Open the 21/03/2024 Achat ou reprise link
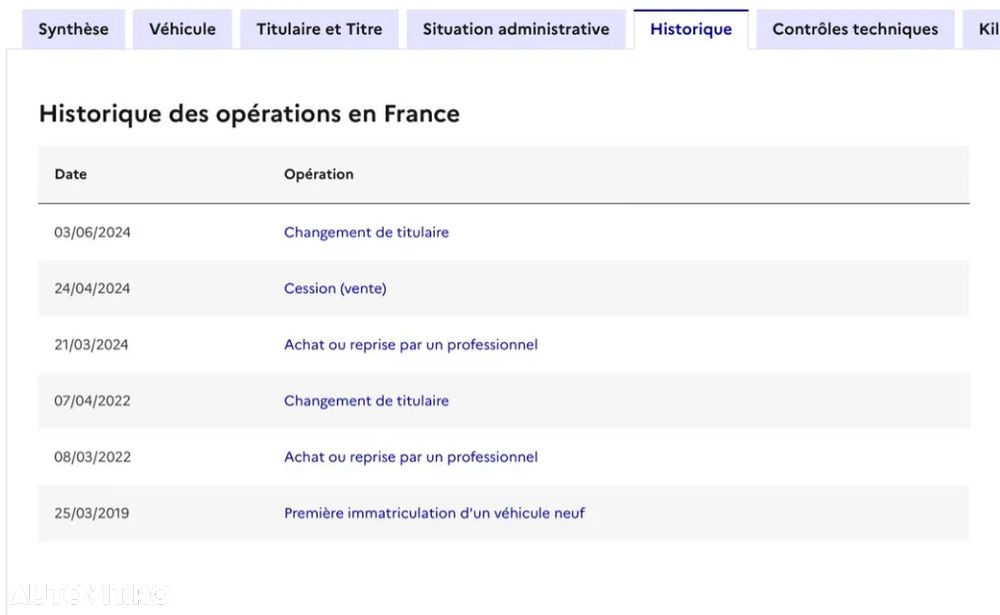Viewport: 1000px width, 615px height. click(411, 345)
